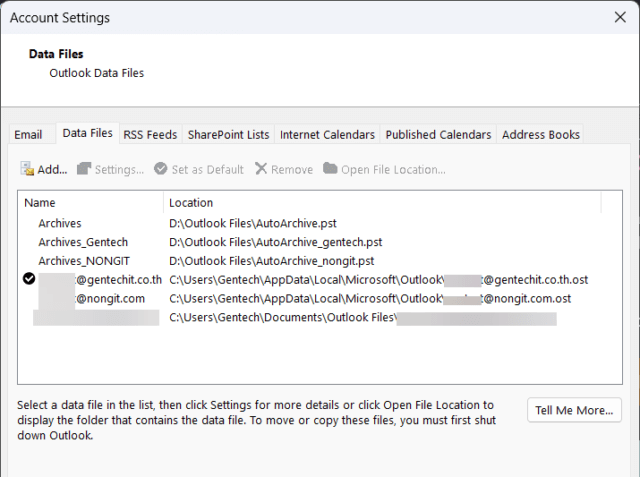Click the AutoArchive_nongit.pst location

(x=272, y=261)
